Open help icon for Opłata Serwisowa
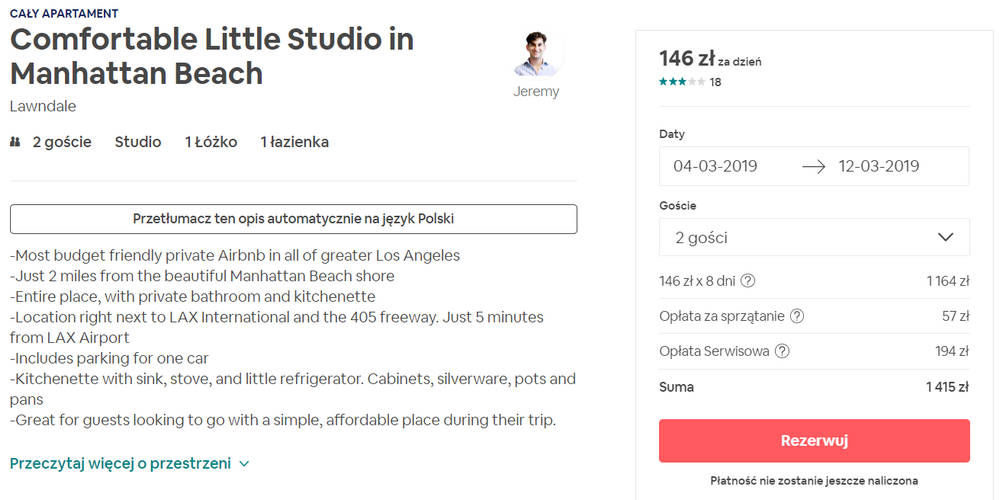 (783, 351)
